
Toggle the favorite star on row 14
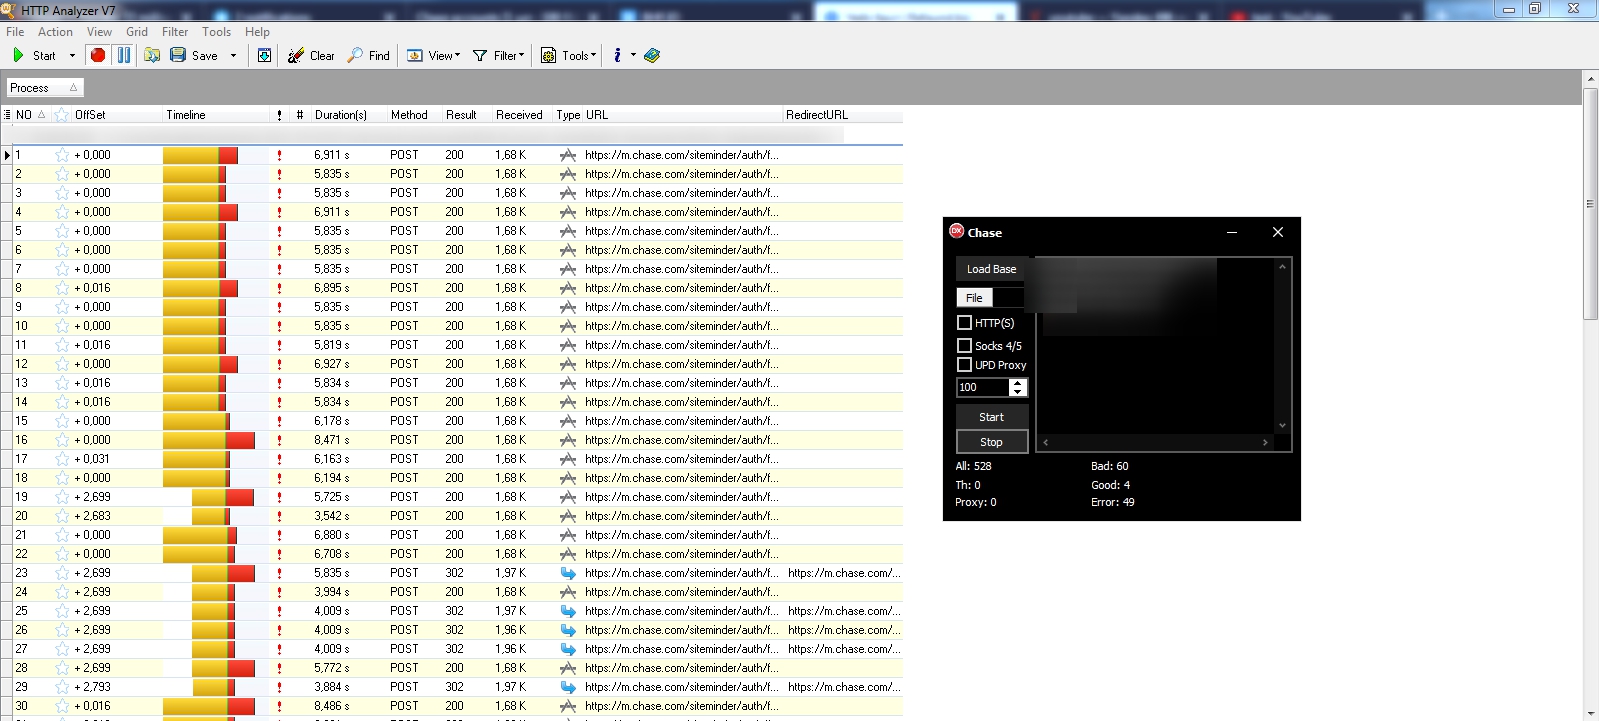[62, 402]
